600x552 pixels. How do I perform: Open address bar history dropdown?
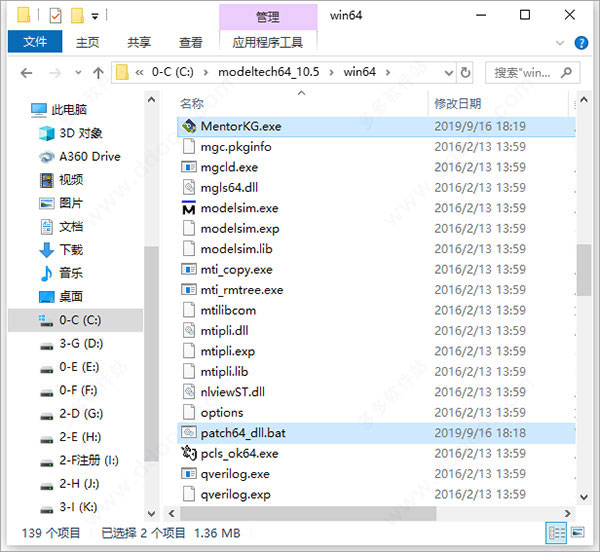pos(448,72)
